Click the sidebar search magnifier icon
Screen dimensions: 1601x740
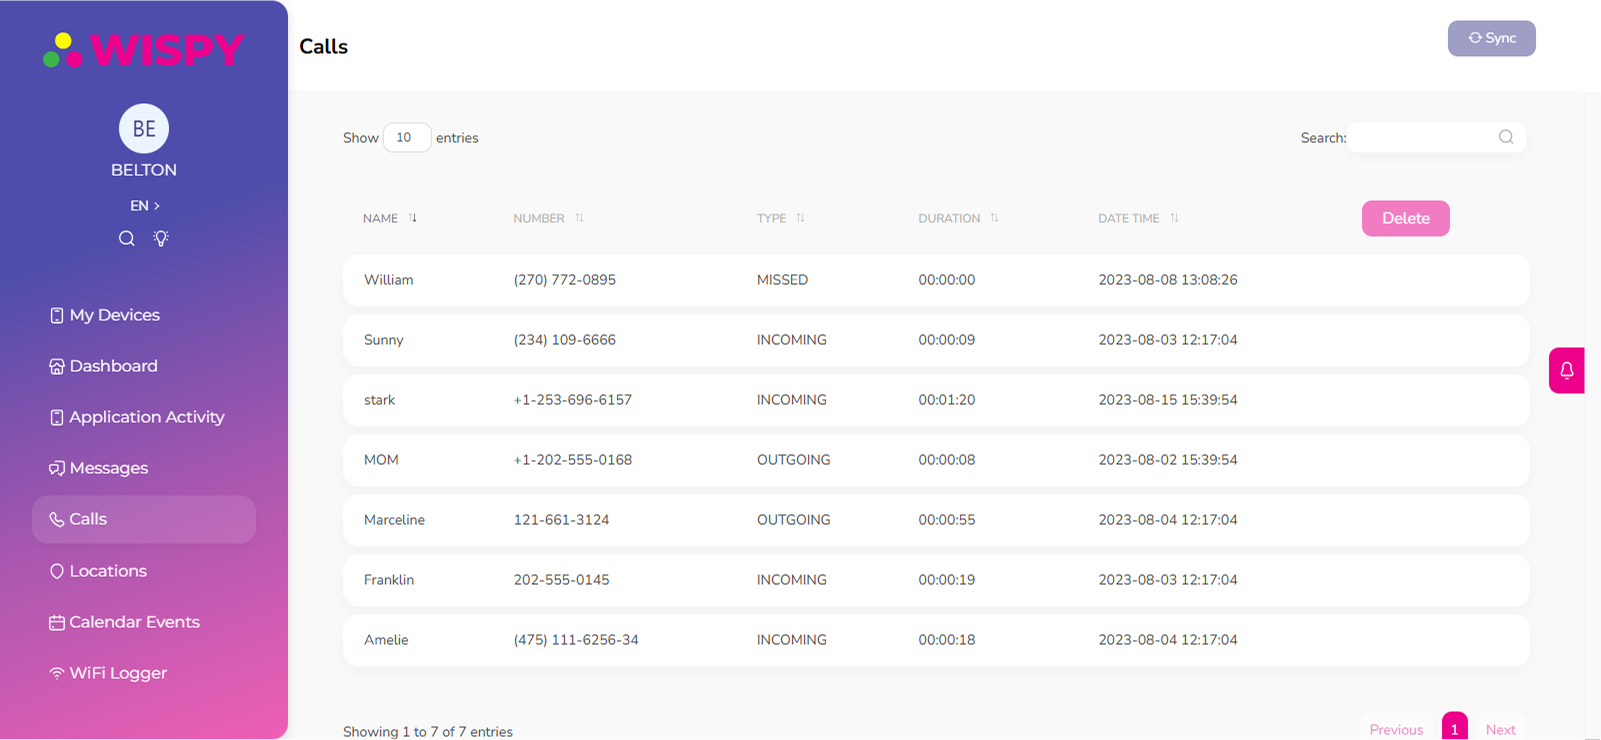(x=127, y=238)
